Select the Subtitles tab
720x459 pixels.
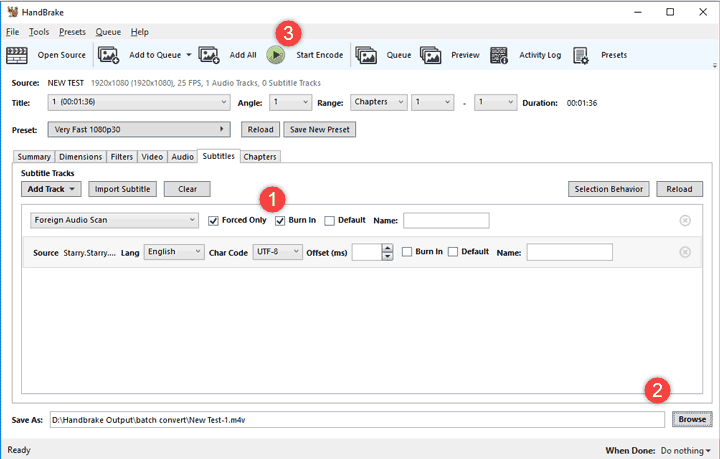point(219,156)
